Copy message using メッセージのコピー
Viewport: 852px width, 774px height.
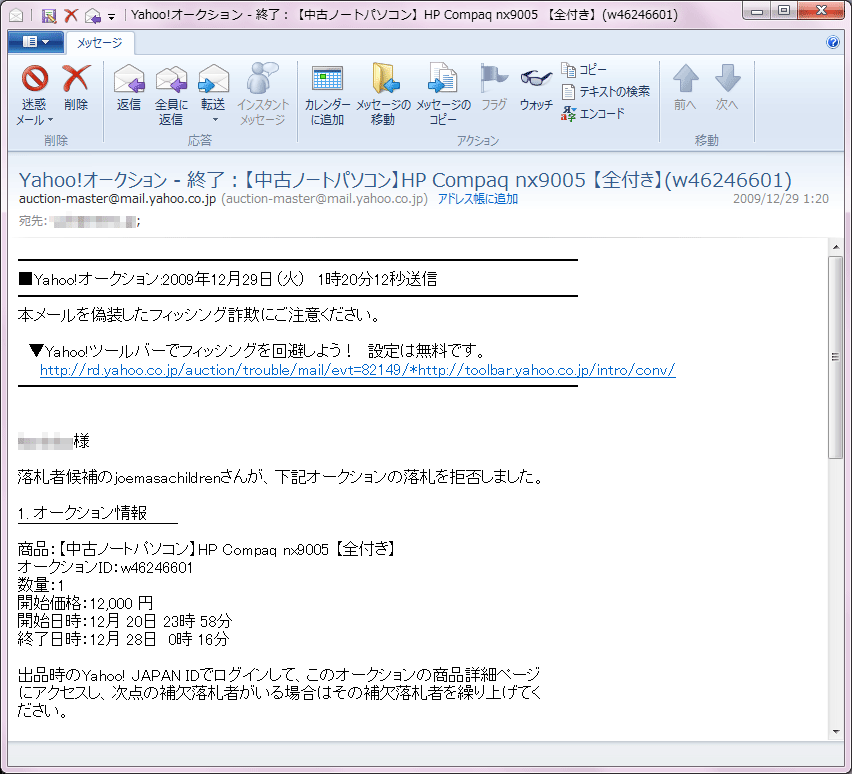[443, 95]
